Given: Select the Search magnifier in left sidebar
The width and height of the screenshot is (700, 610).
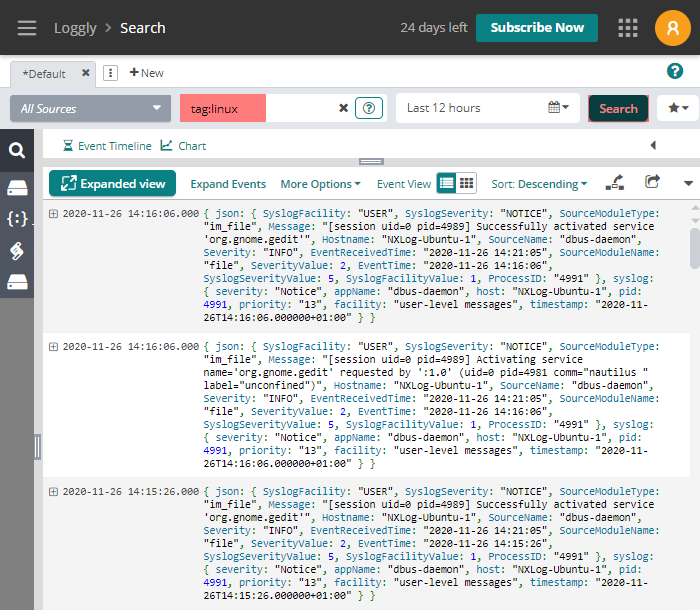Looking at the screenshot, I should (x=17, y=151).
